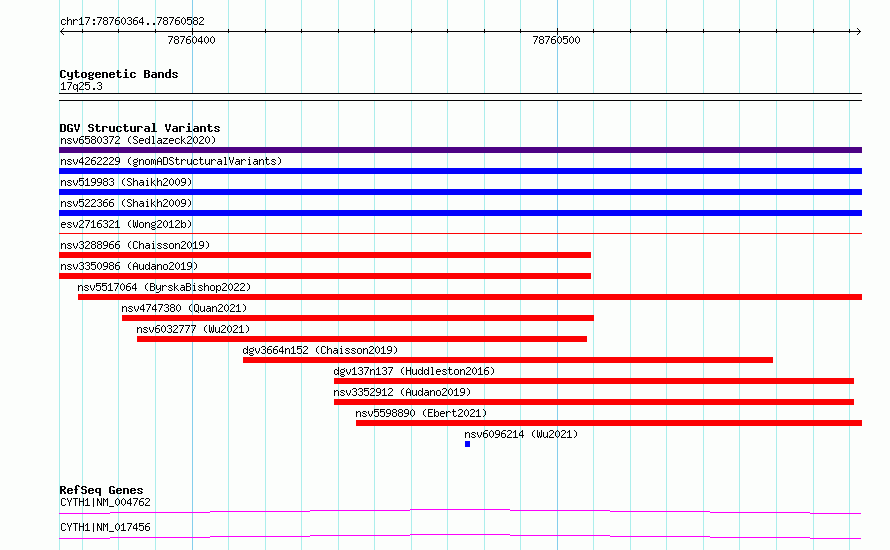Click the red nsv6032777 variant bar
Image resolution: width=890 pixels, height=550 pixels.
click(x=362, y=339)
